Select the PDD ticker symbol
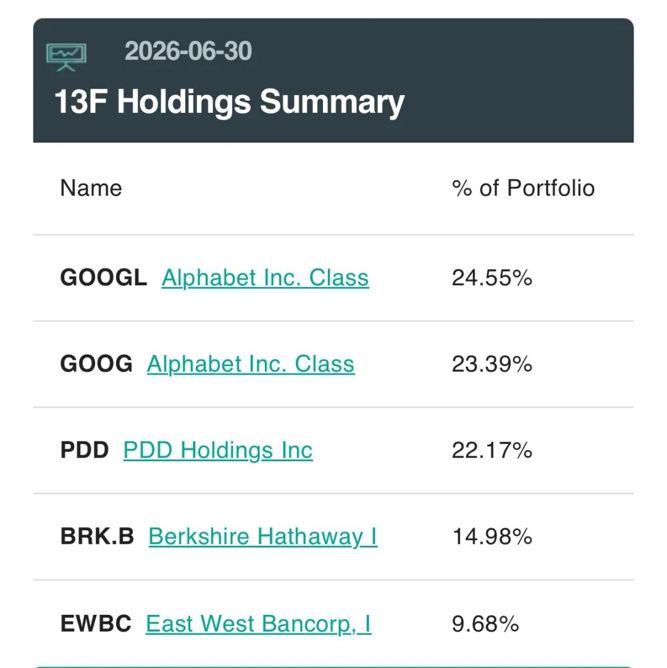This screenshot has width=667, height=668. click(84, 450)
